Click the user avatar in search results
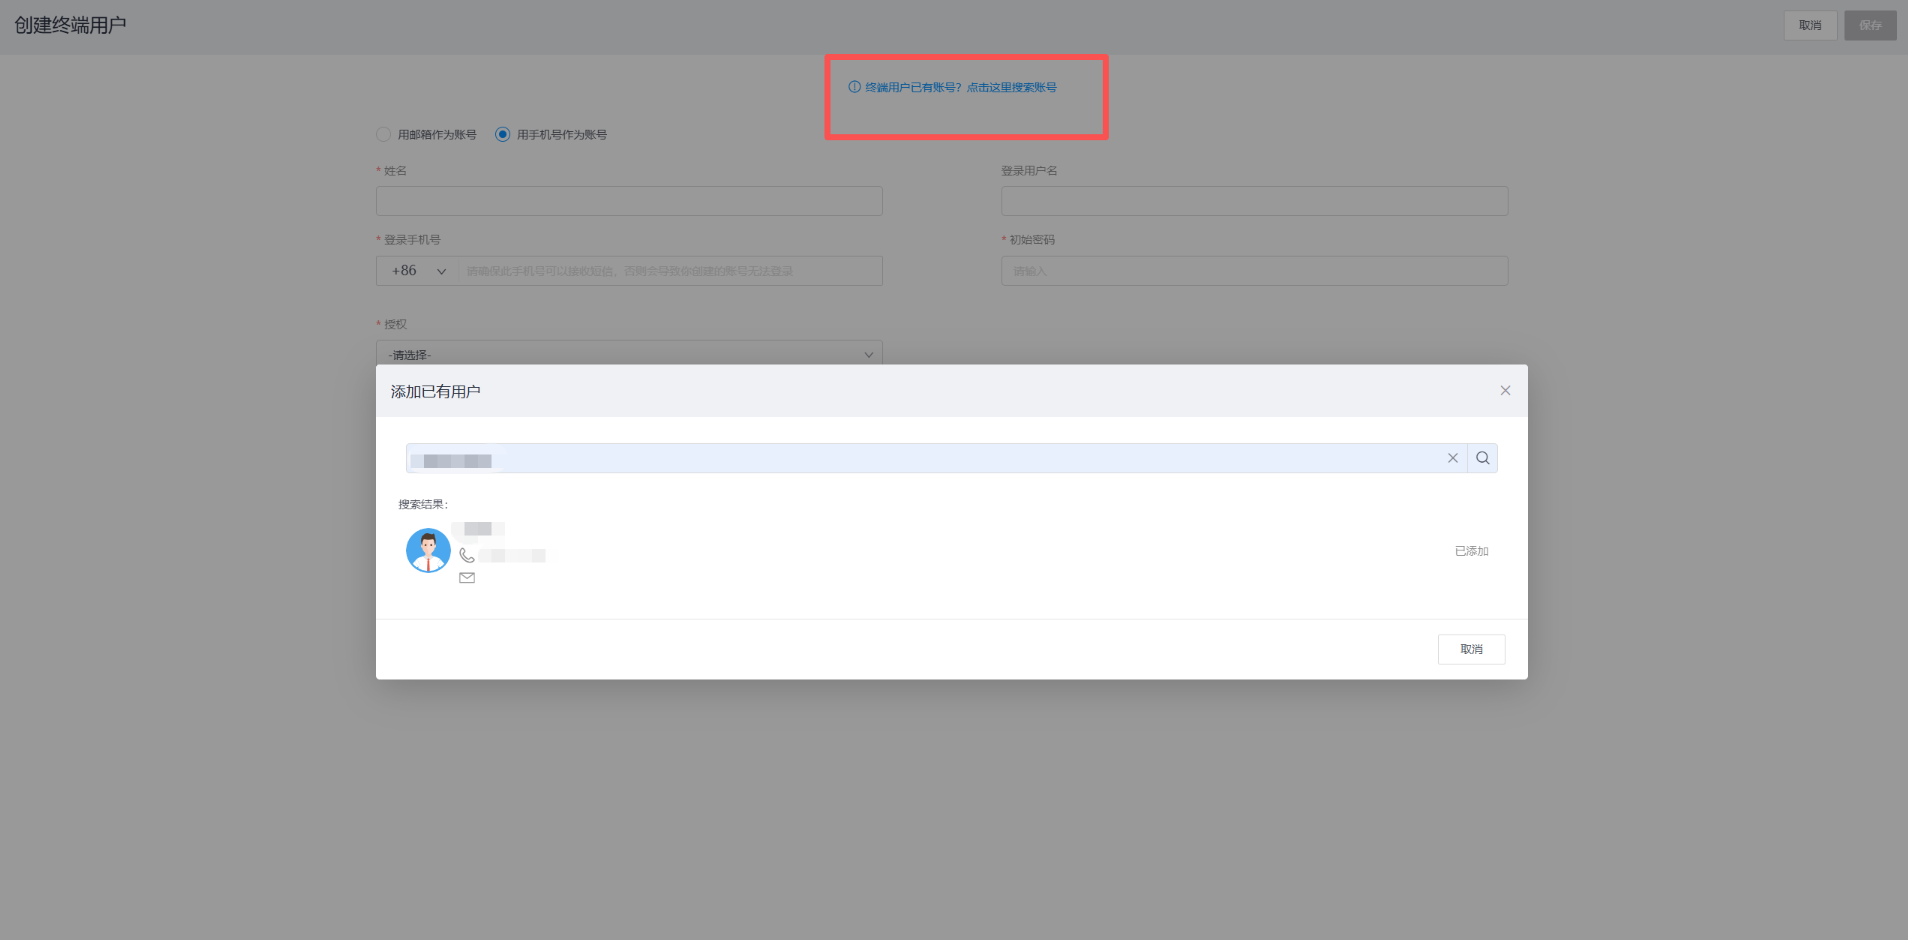 pos(428,551)
